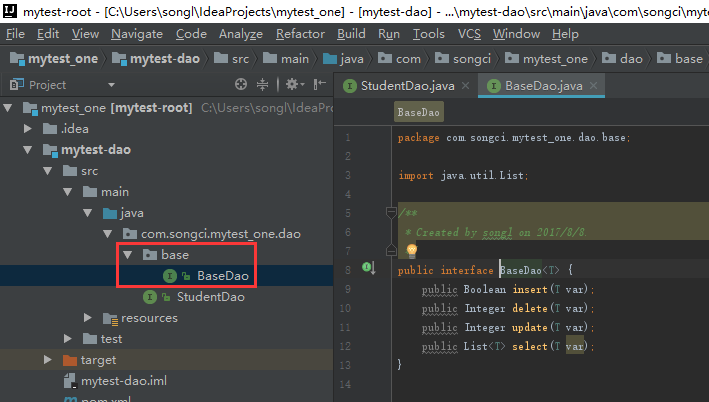Click the interface icon beside BaseDao in tree
Viewport: 709px width, 402px height.
pyautogui.click(x=170, y=276)
